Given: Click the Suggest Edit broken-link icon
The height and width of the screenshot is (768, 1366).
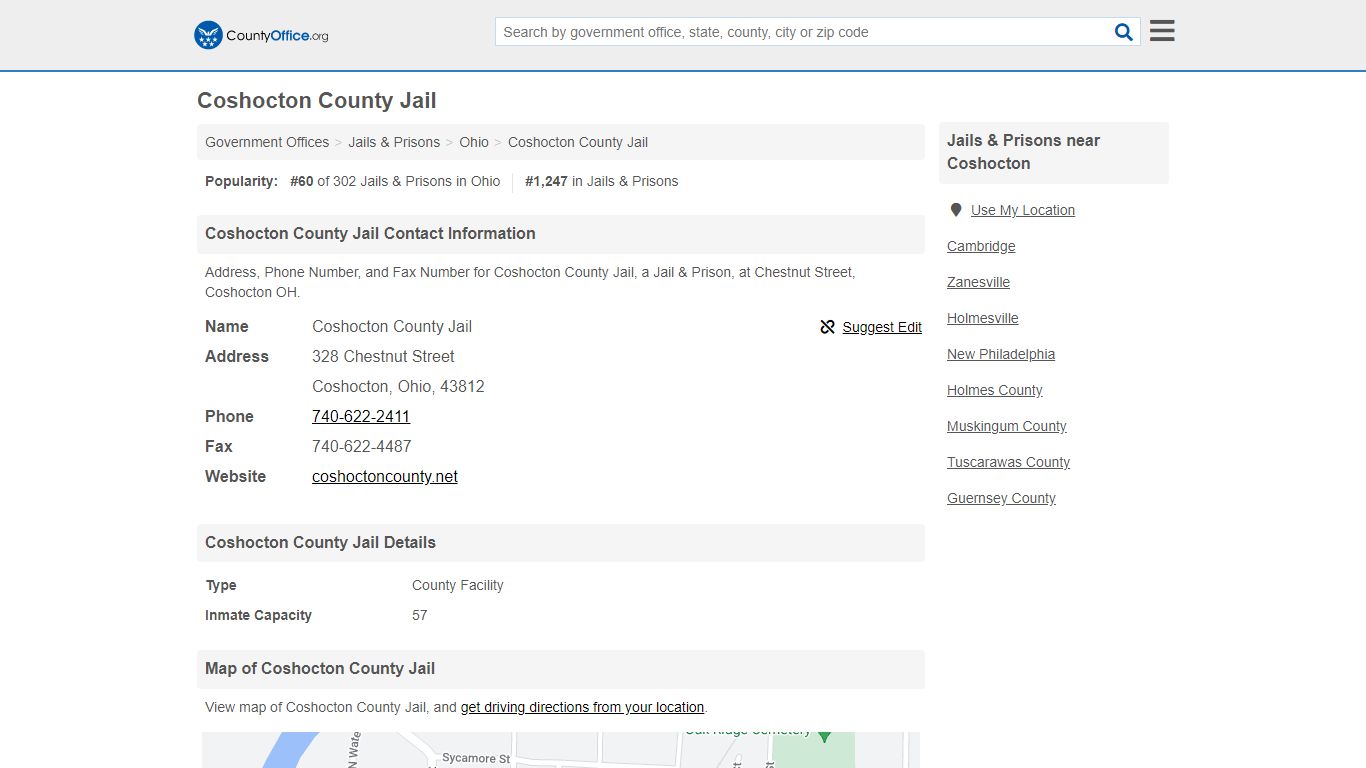Looking at the screenshot, I should (x=827, y=327).
